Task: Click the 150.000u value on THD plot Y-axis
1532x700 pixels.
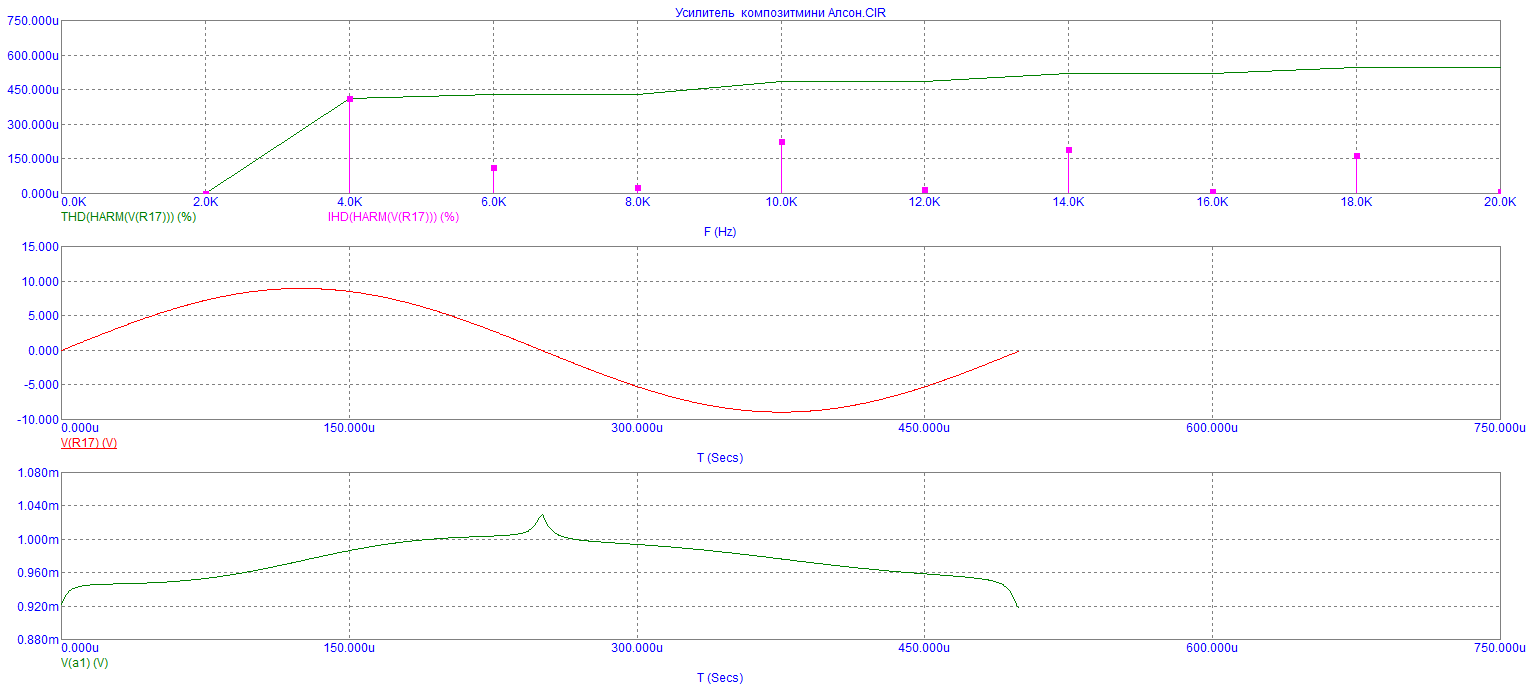Action: coord(31,159)
